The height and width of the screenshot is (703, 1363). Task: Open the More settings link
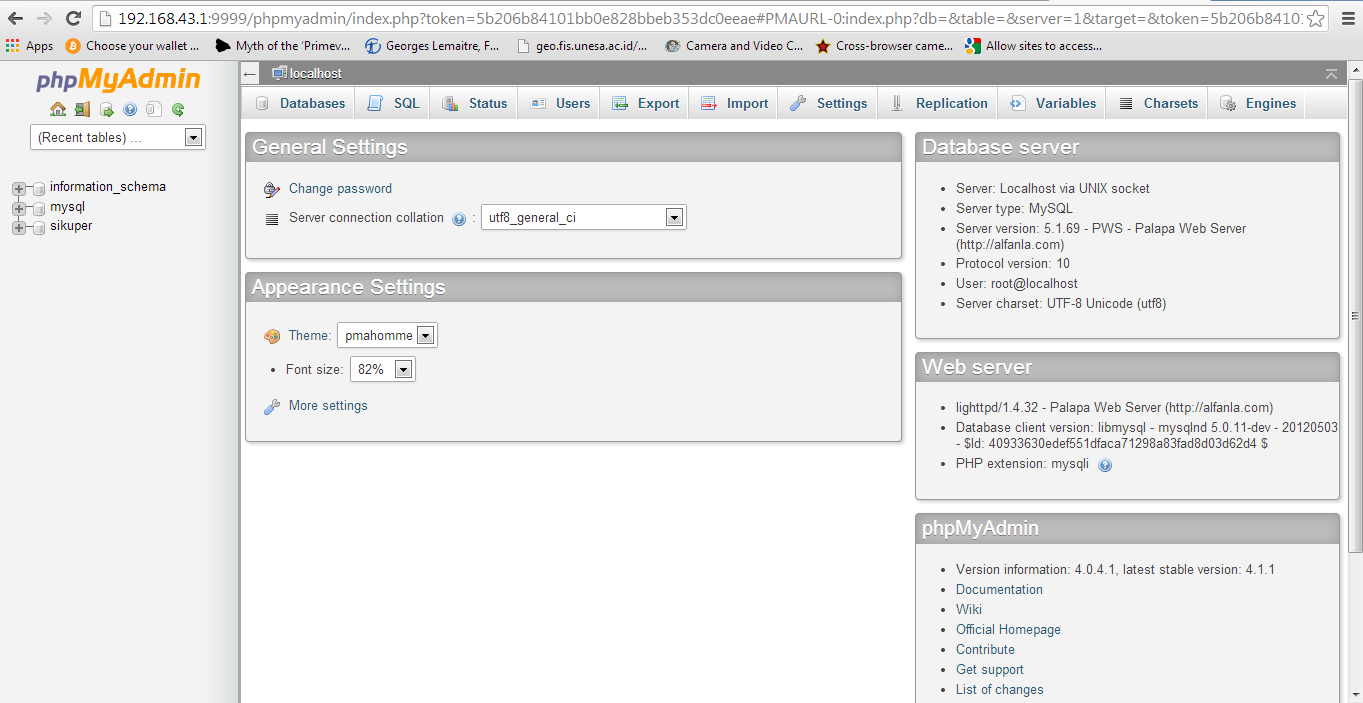click(328, 406)
